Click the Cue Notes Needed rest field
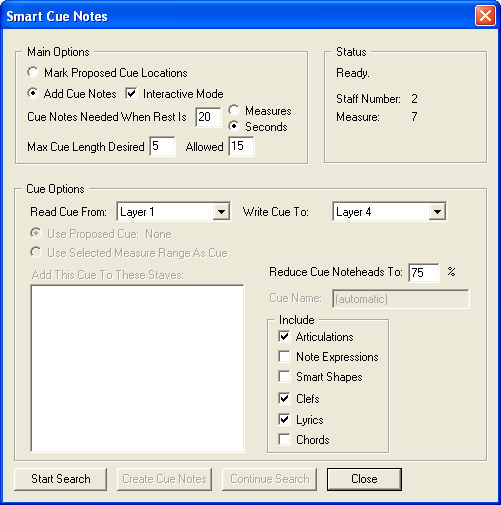 point(208,117)
